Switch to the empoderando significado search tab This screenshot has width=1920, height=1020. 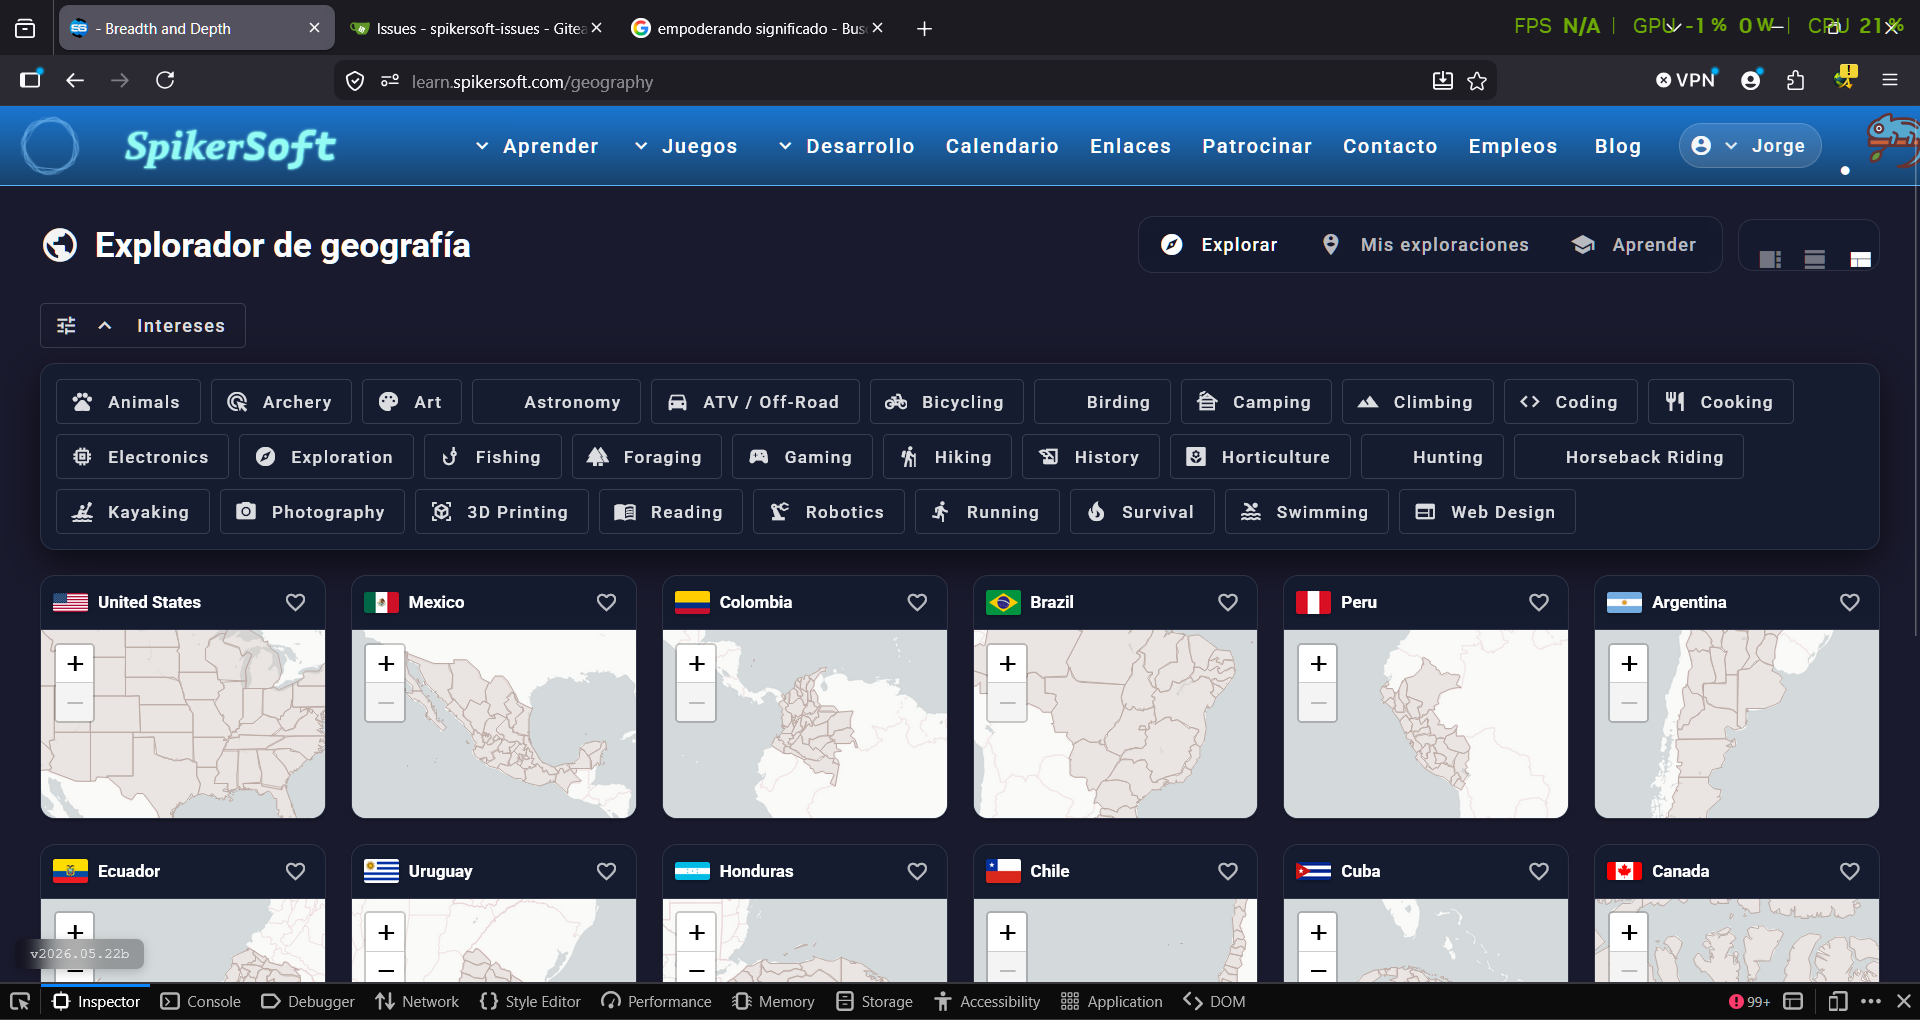point(757,29)
